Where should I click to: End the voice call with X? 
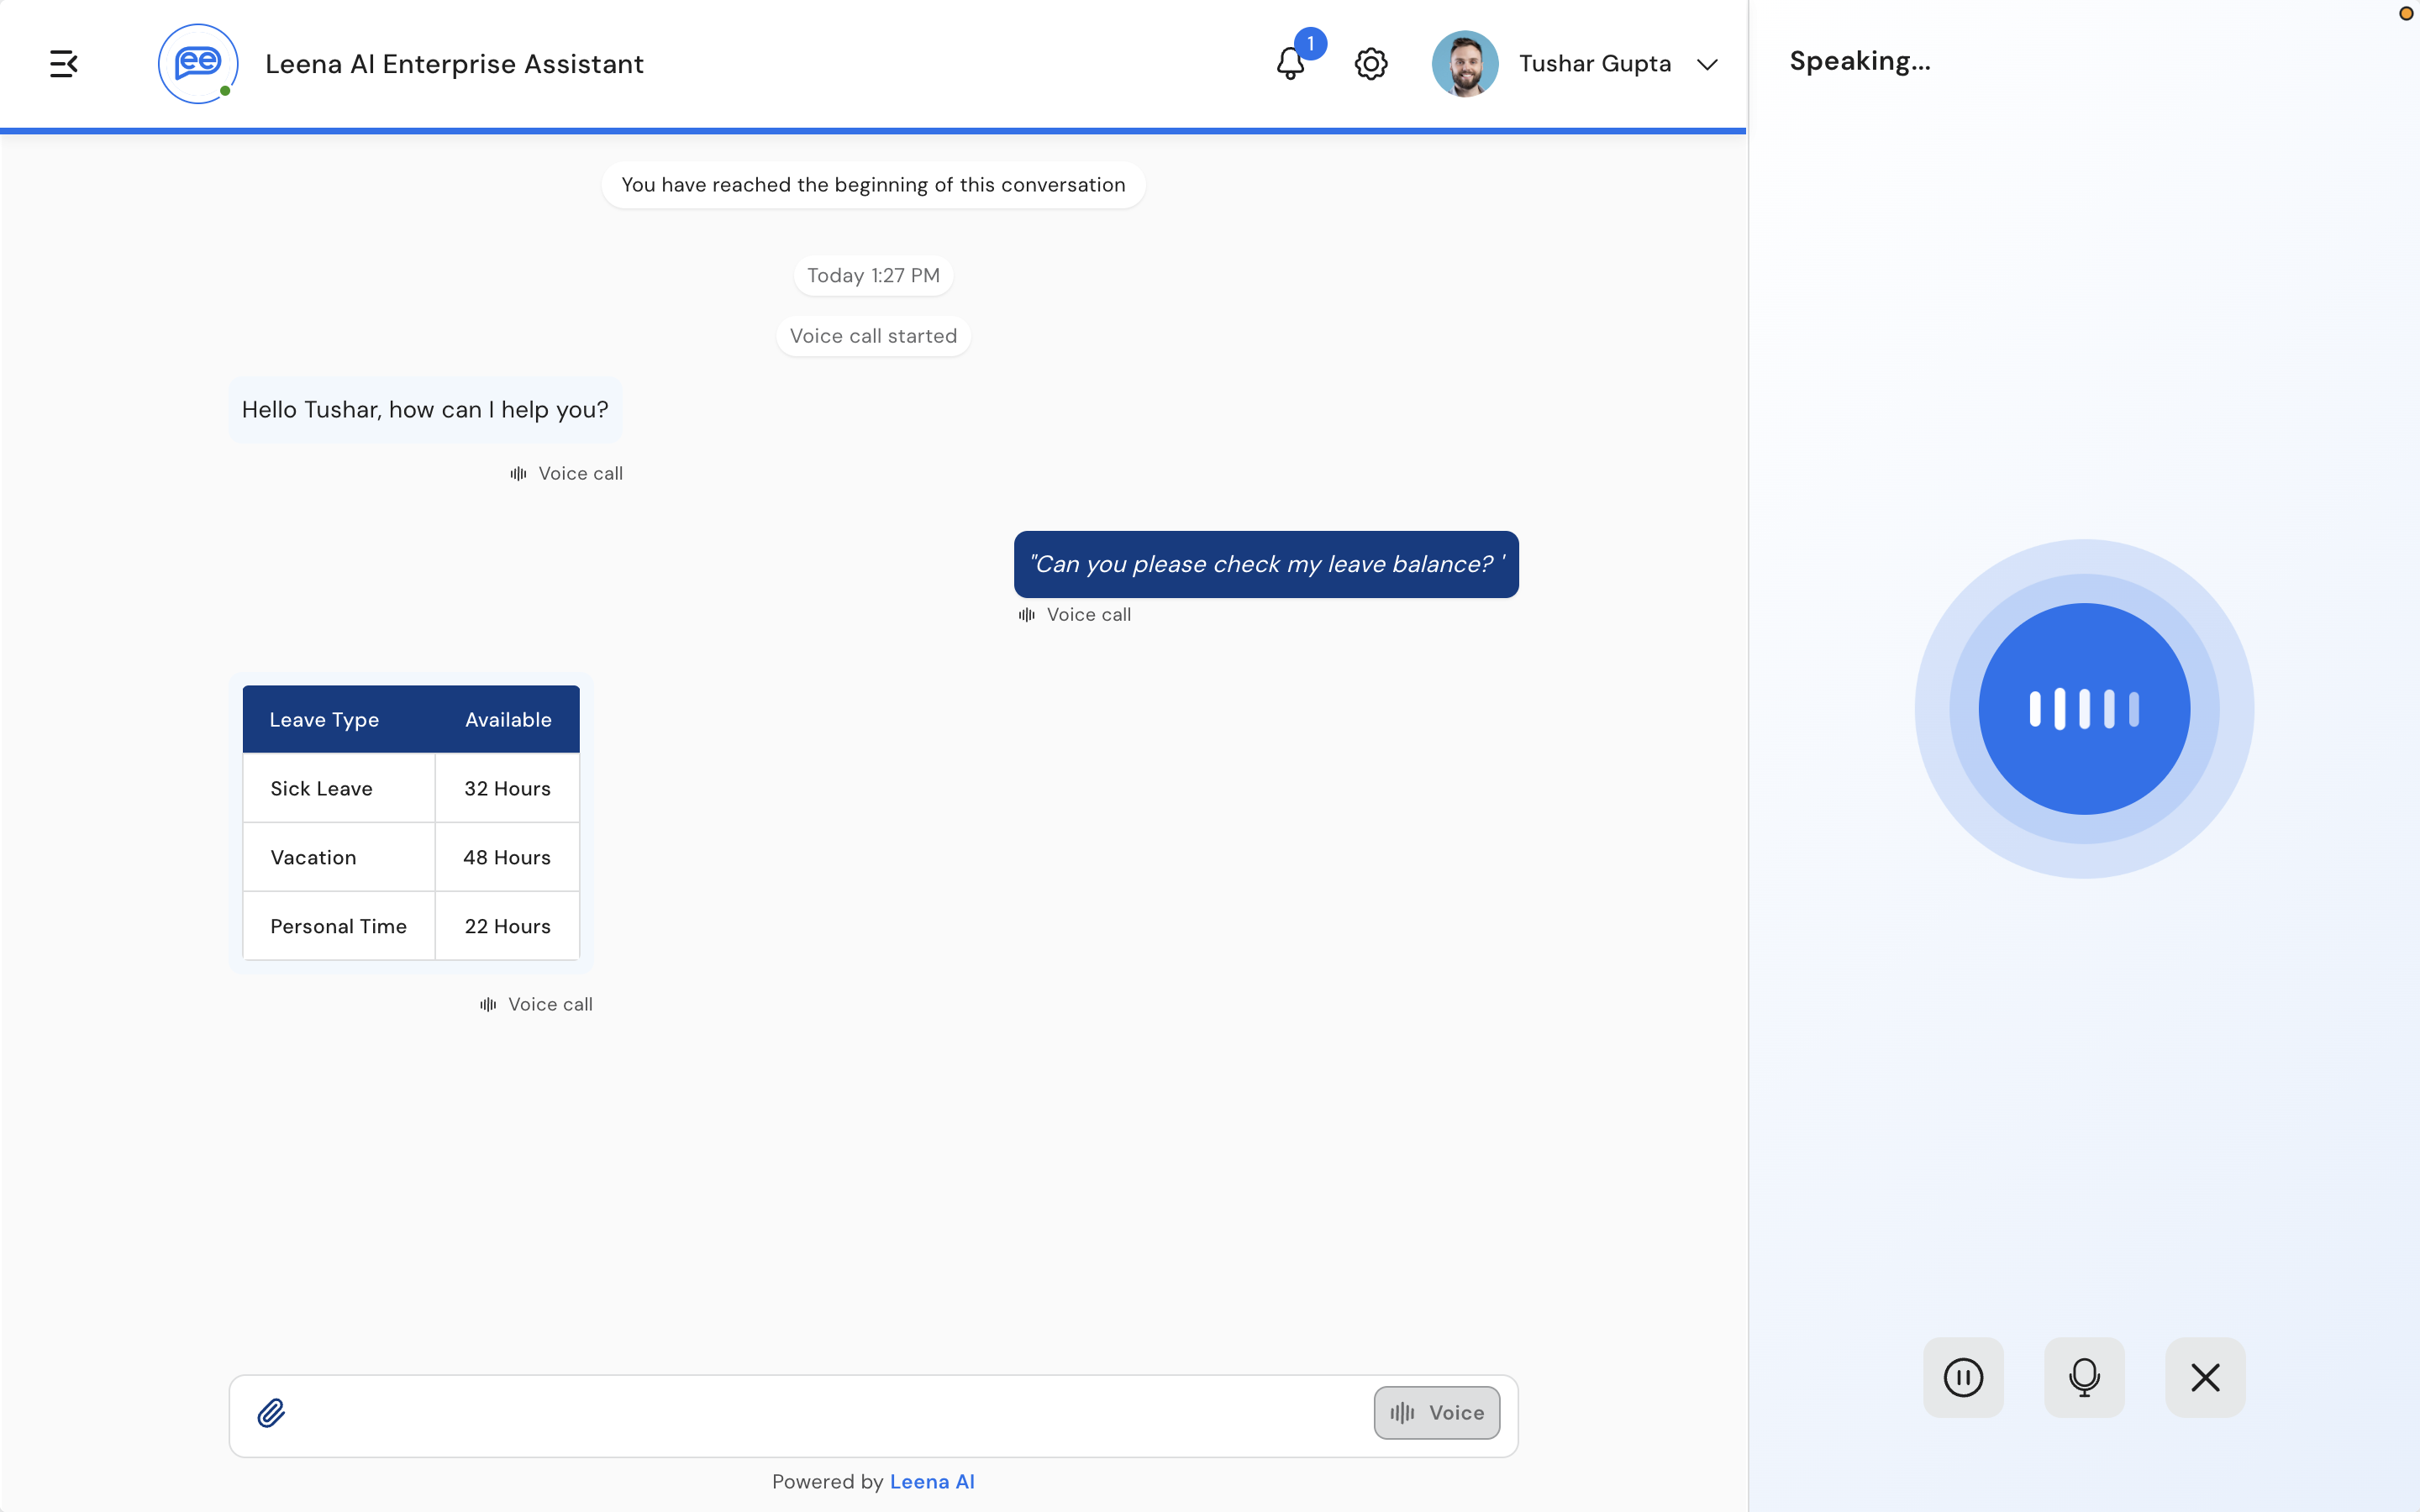[2205, 1377]
